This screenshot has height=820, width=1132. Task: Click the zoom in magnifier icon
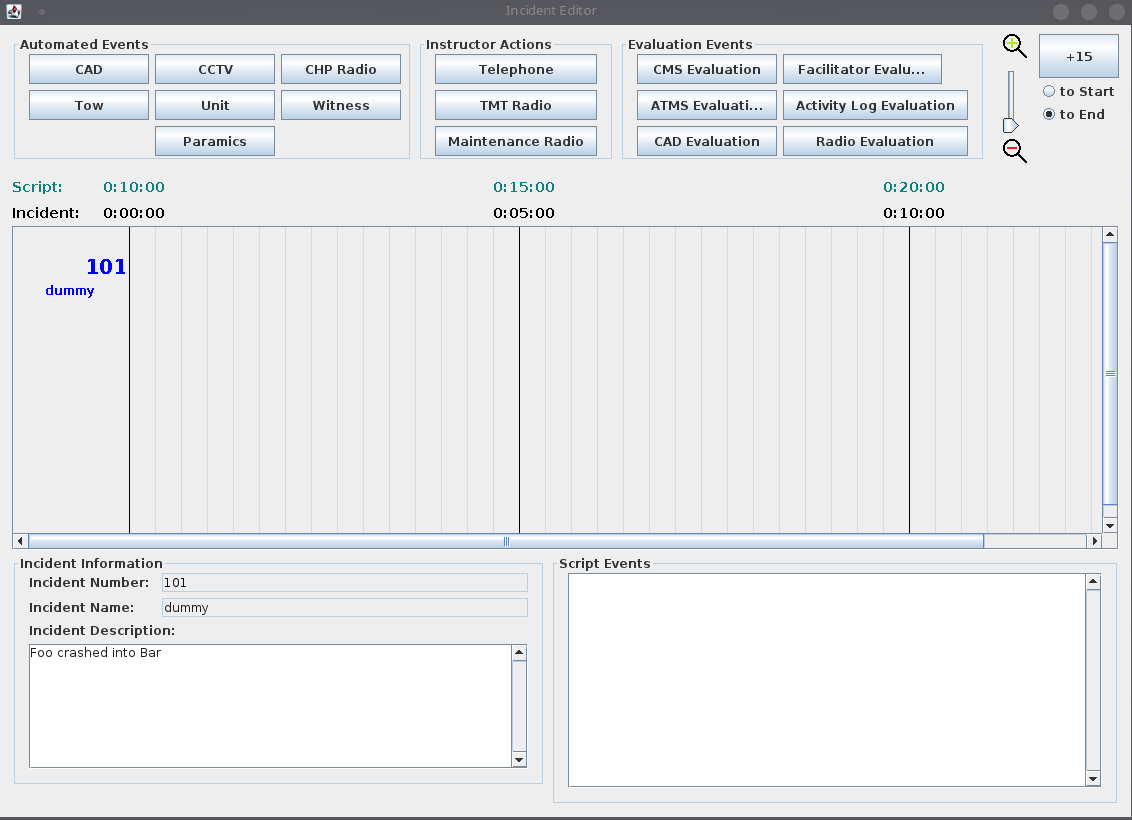click(x=1014, y=46)
